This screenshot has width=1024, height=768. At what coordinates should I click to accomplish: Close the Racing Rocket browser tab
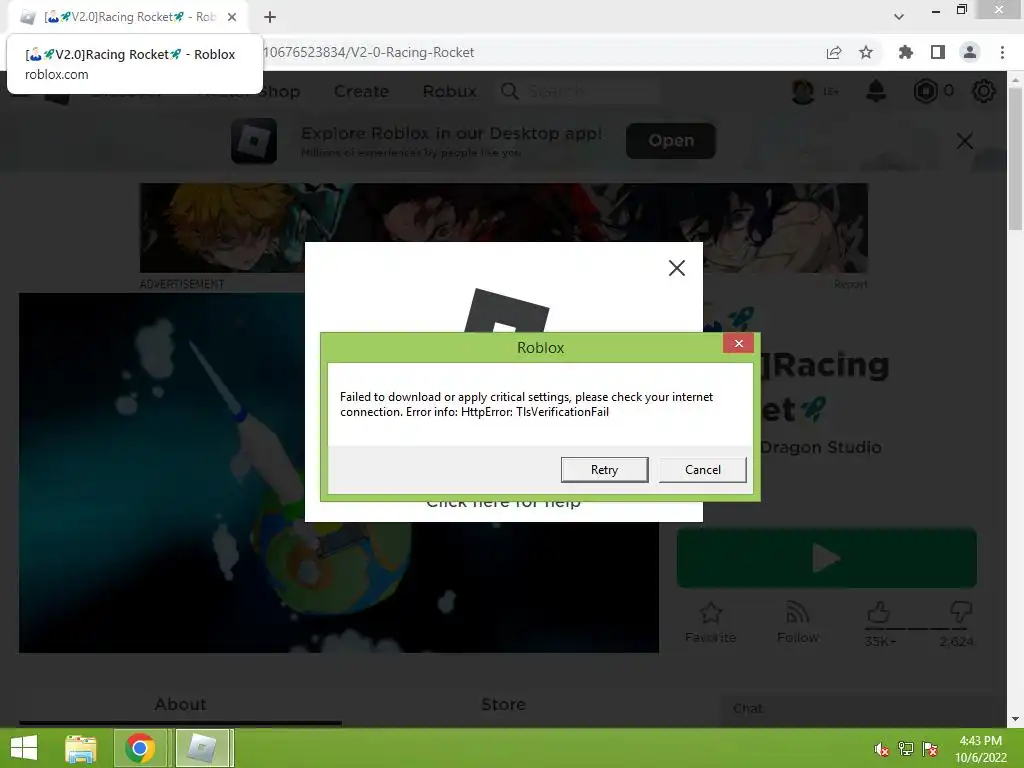pos(232,17)
